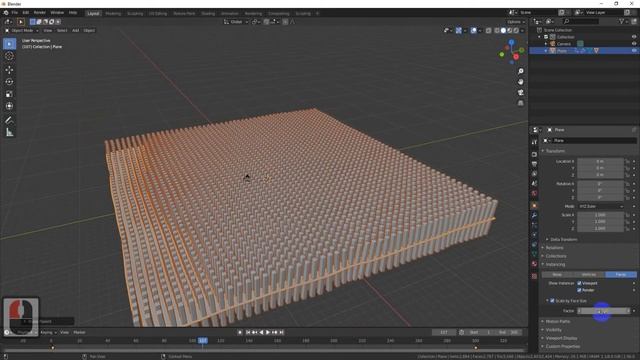This screenshot has height=360, width=640.
Task: Hide the Collection with its eye icon
Action: (634, 37)
